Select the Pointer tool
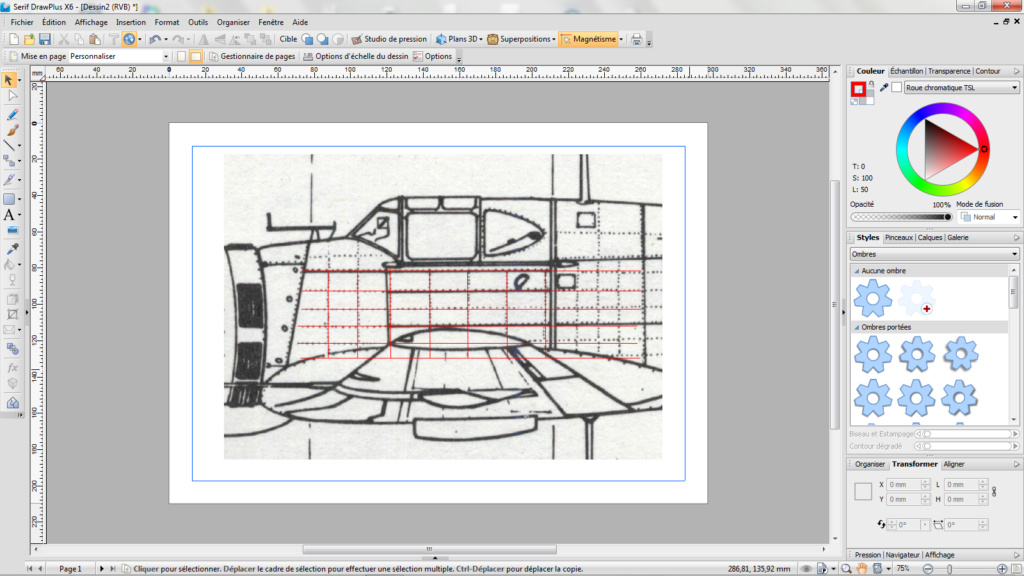Image resolution: width=1024 pixels, height=576 pixels. 9,80
